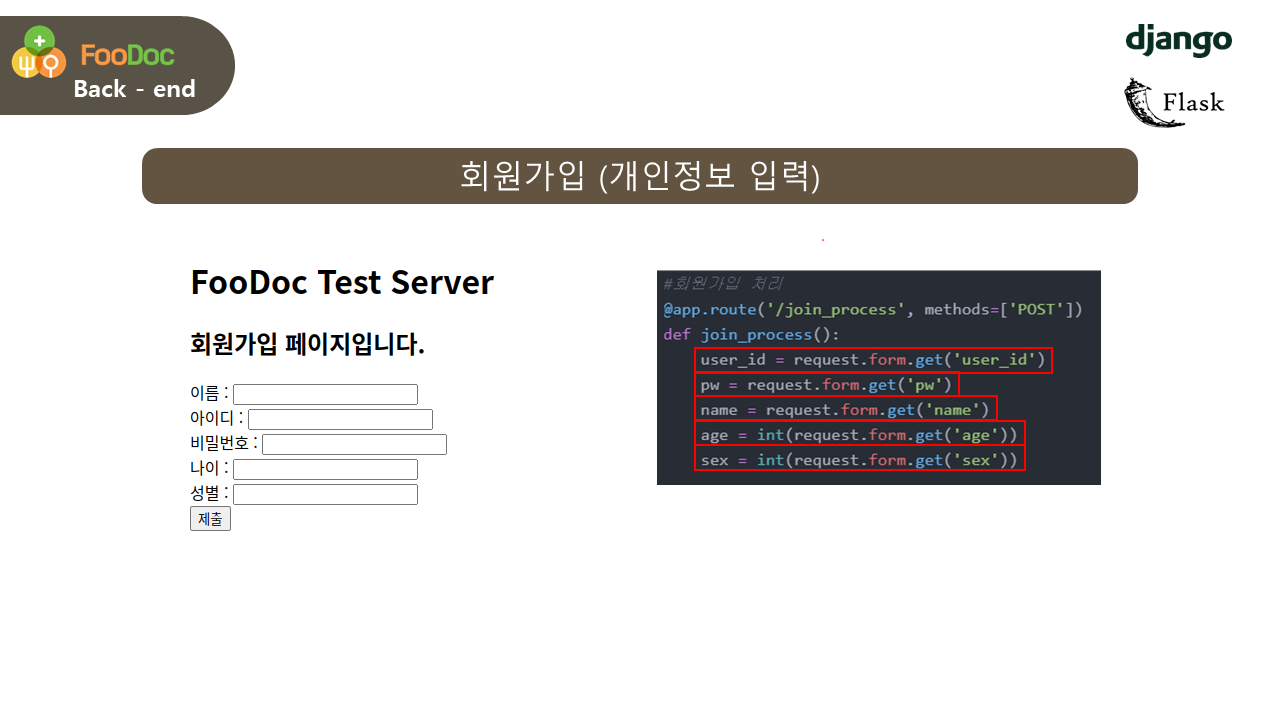Click the @app.route '/join_process' code line
The width and height of the screenshot is (1280, 720).
[873, 309]
